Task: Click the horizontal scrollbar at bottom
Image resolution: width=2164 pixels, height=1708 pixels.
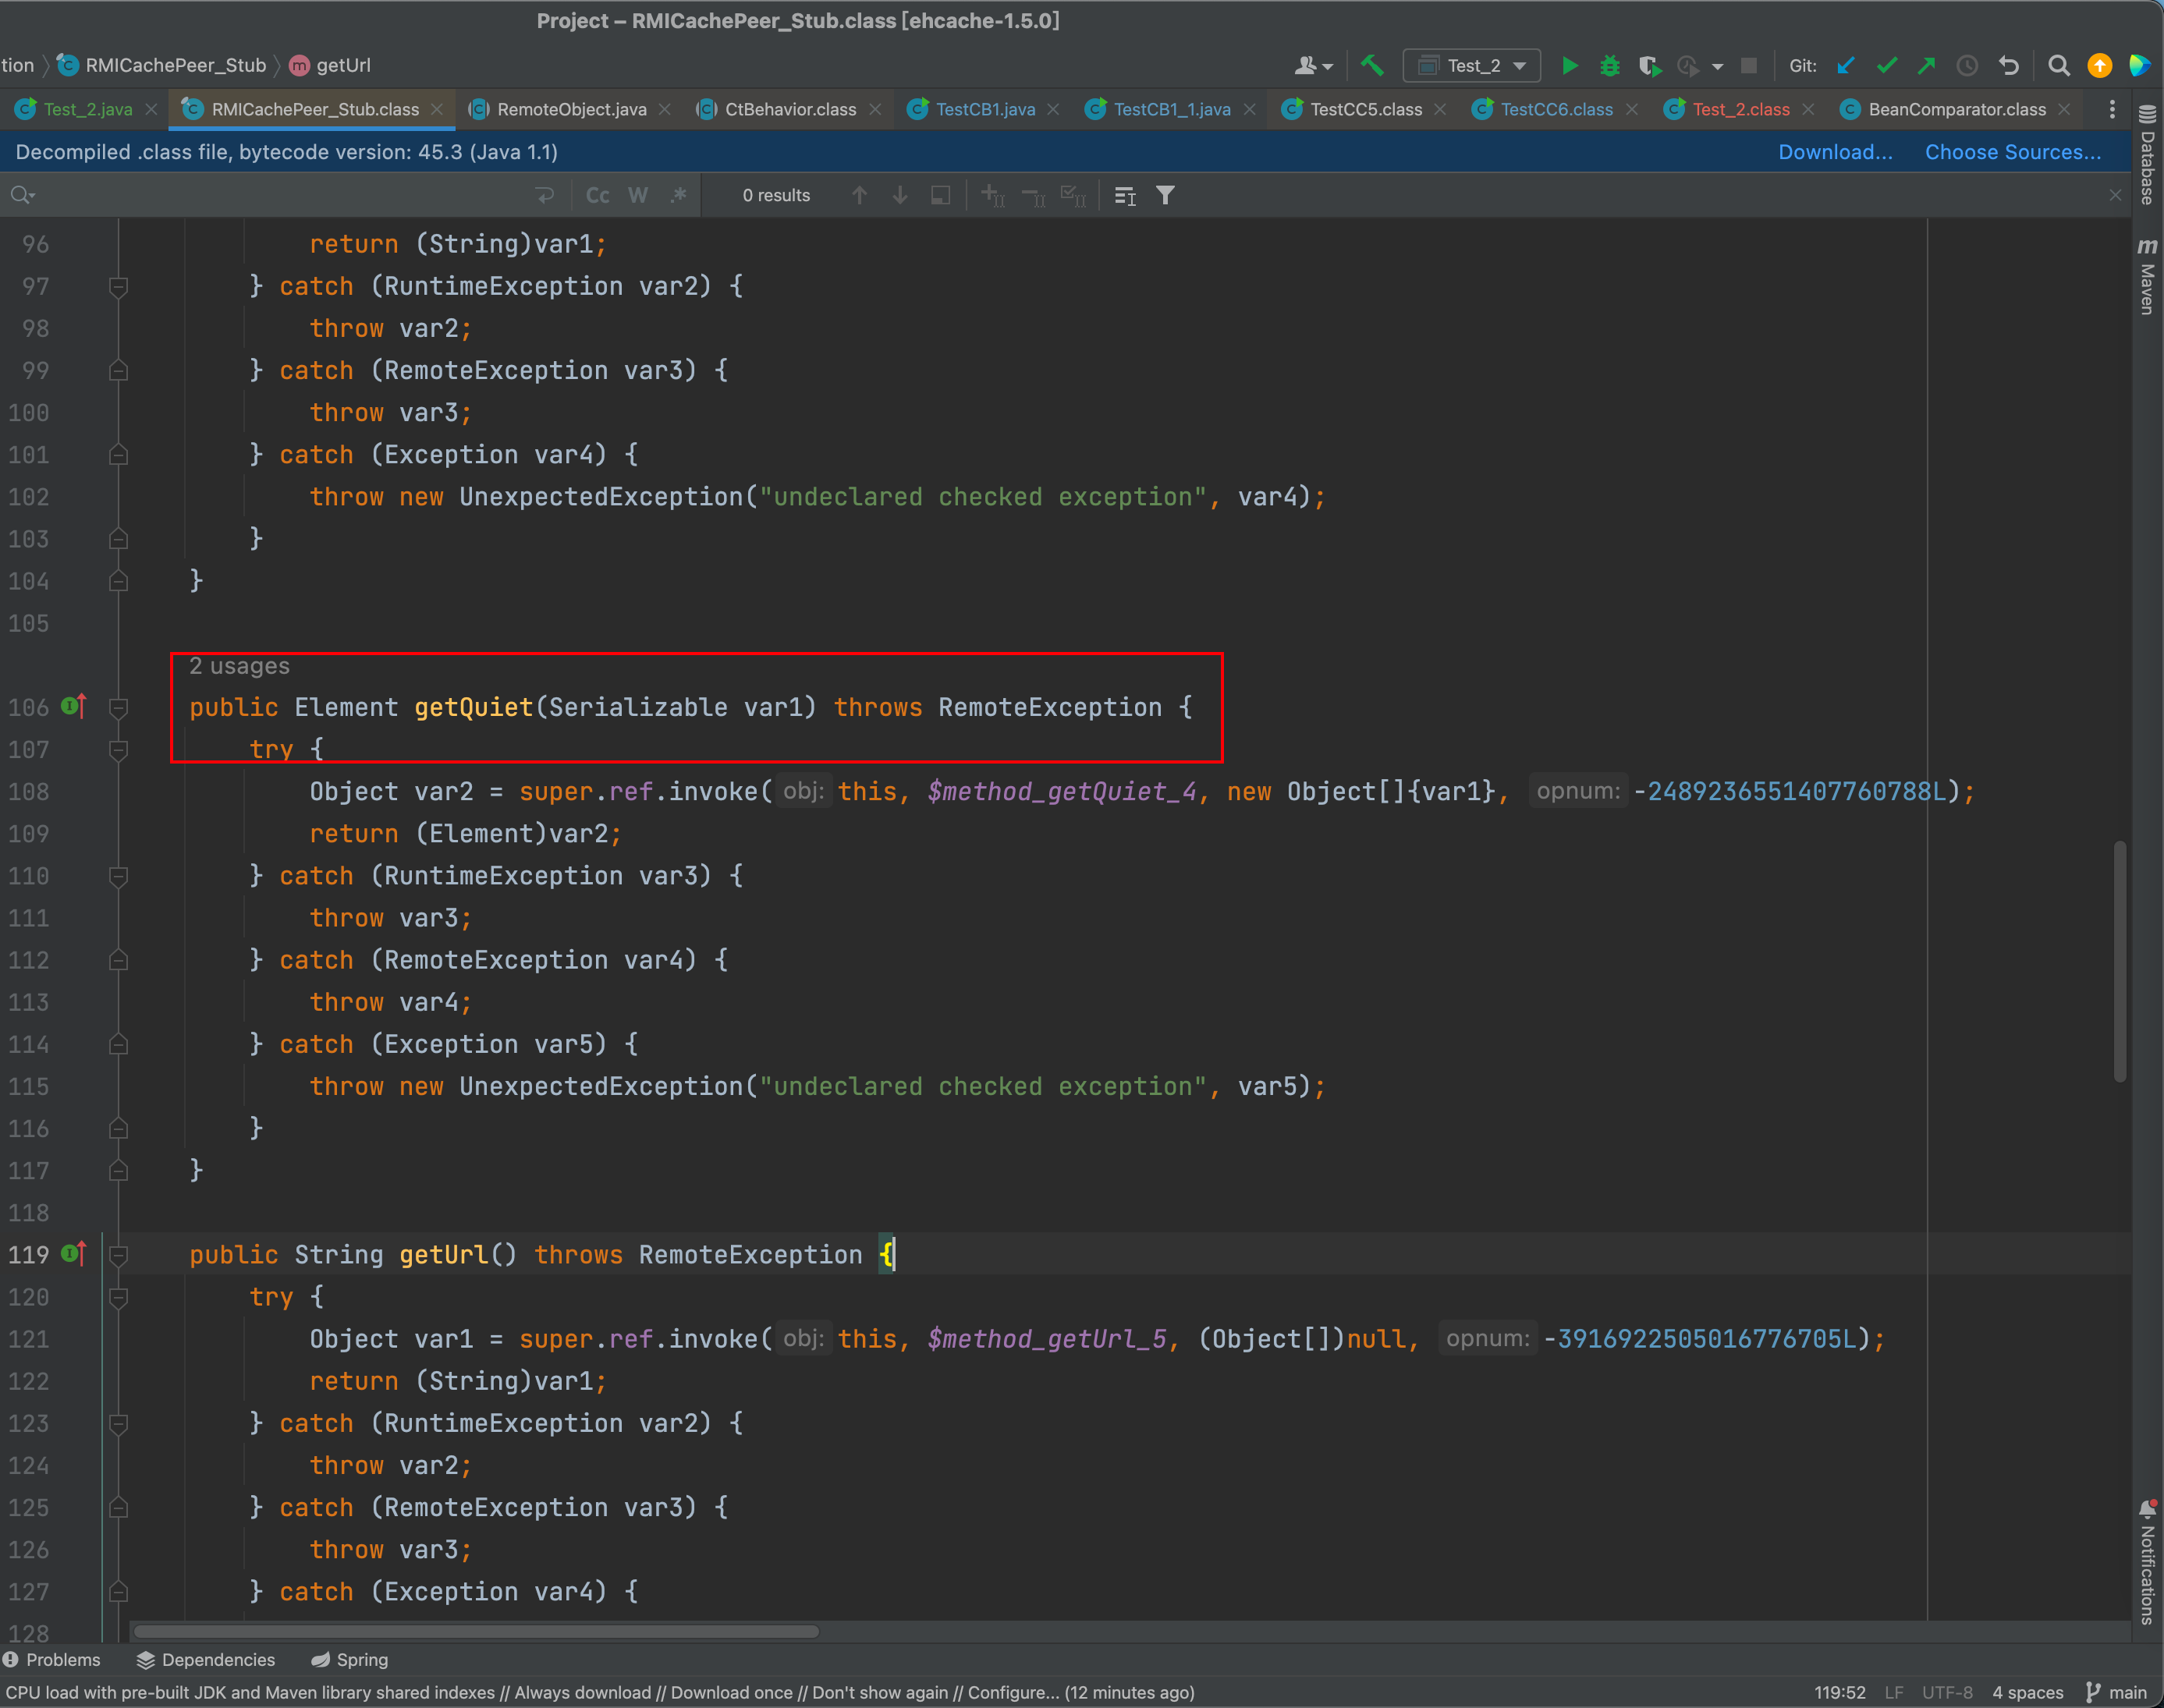Action: point(476,1631)
